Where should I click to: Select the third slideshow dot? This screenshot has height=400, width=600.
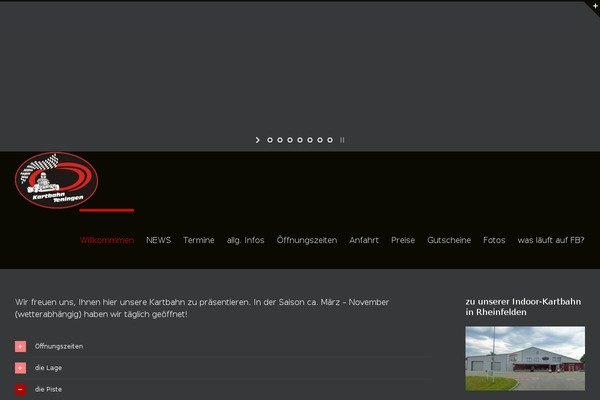click(290, 140)
